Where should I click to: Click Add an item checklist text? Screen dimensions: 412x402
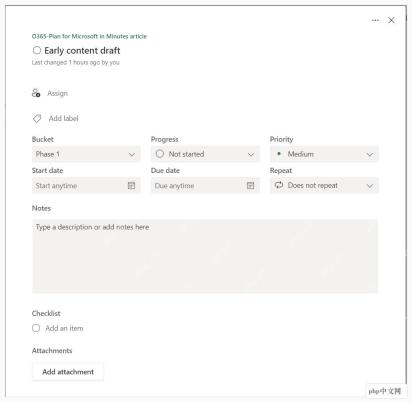pos(64,328)
